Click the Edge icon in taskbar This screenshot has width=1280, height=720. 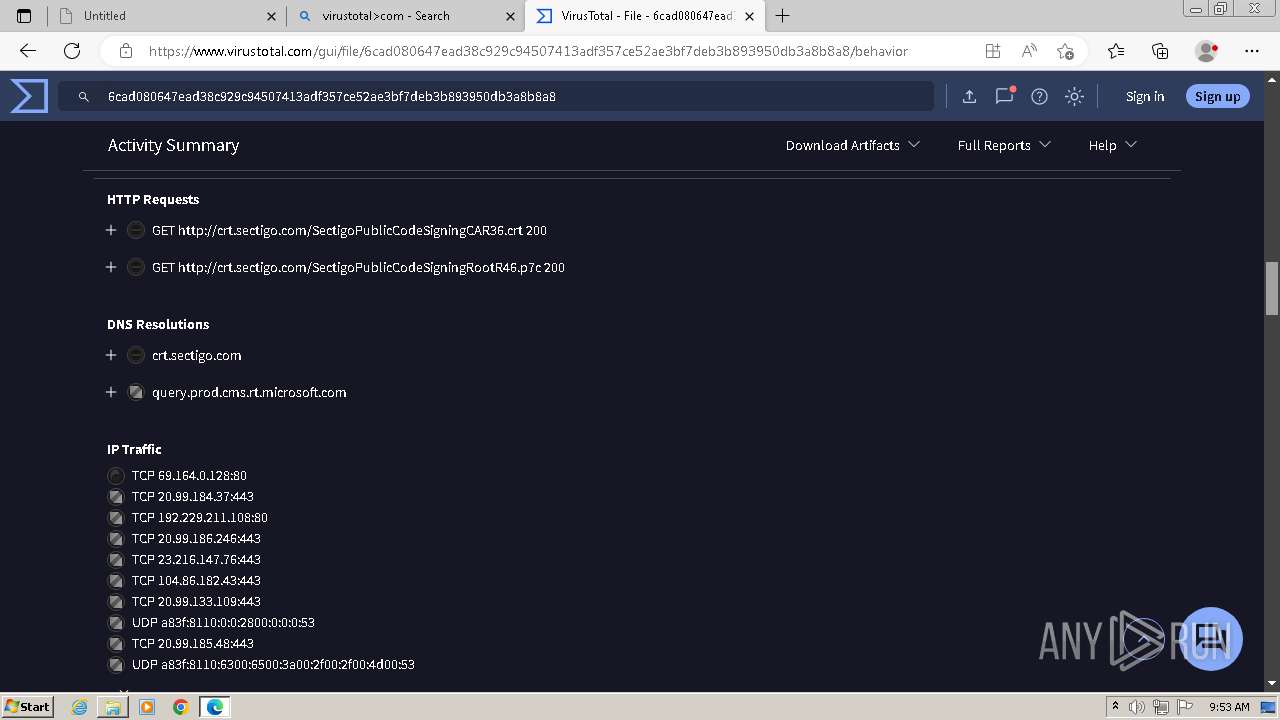click(215, 707)
